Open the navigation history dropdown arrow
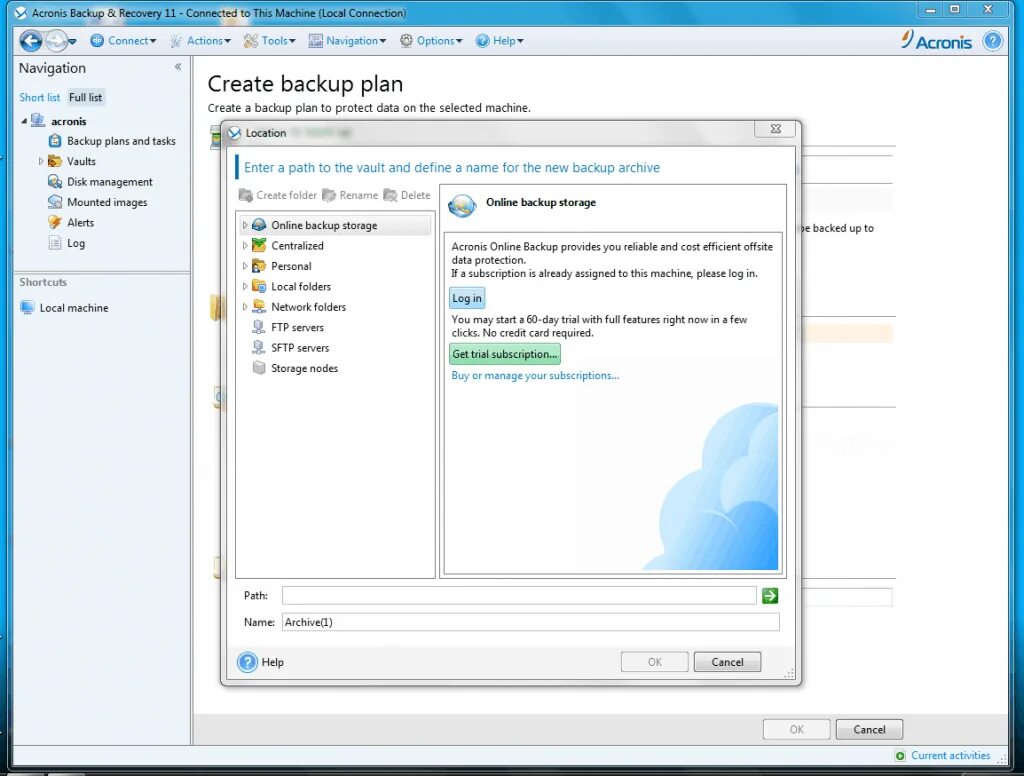1024x776 pixels. (72, 41)
